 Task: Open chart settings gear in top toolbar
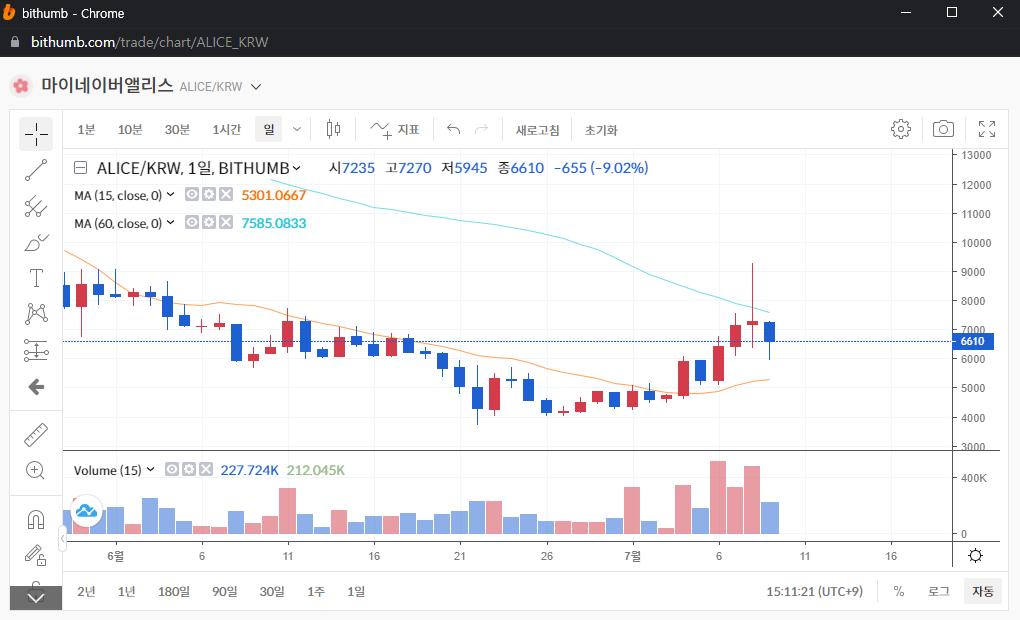(901, 129)
